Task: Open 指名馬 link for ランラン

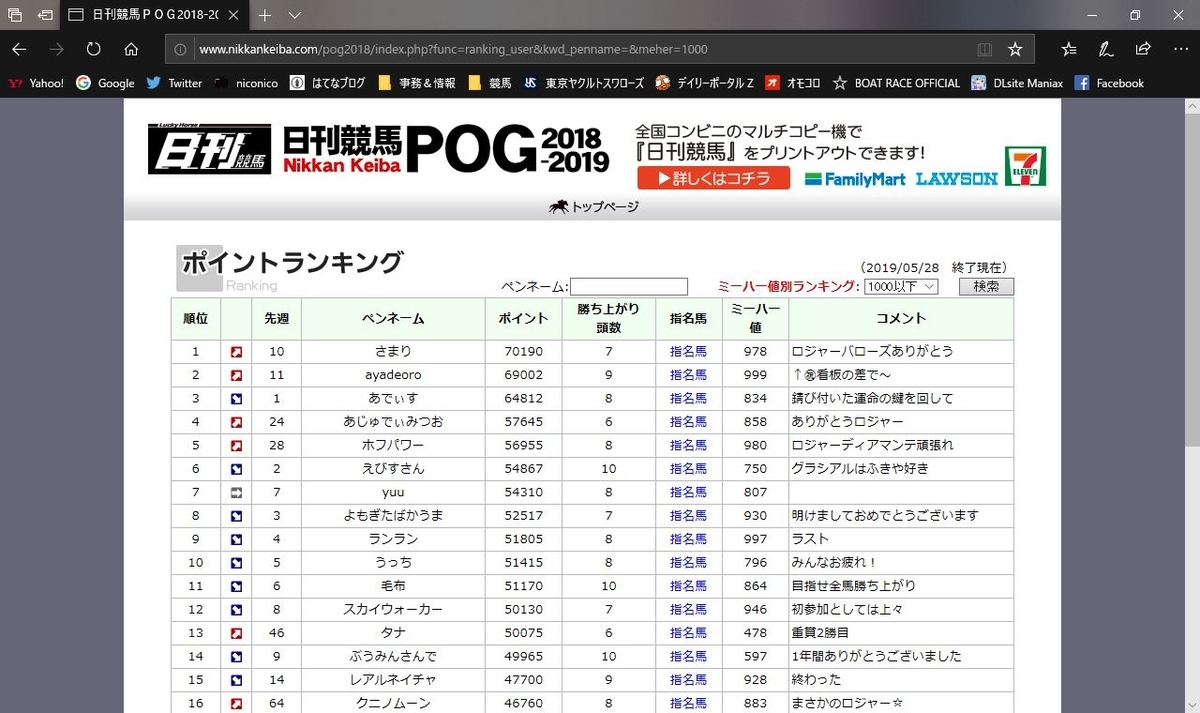Action: (x=688, y=539)
